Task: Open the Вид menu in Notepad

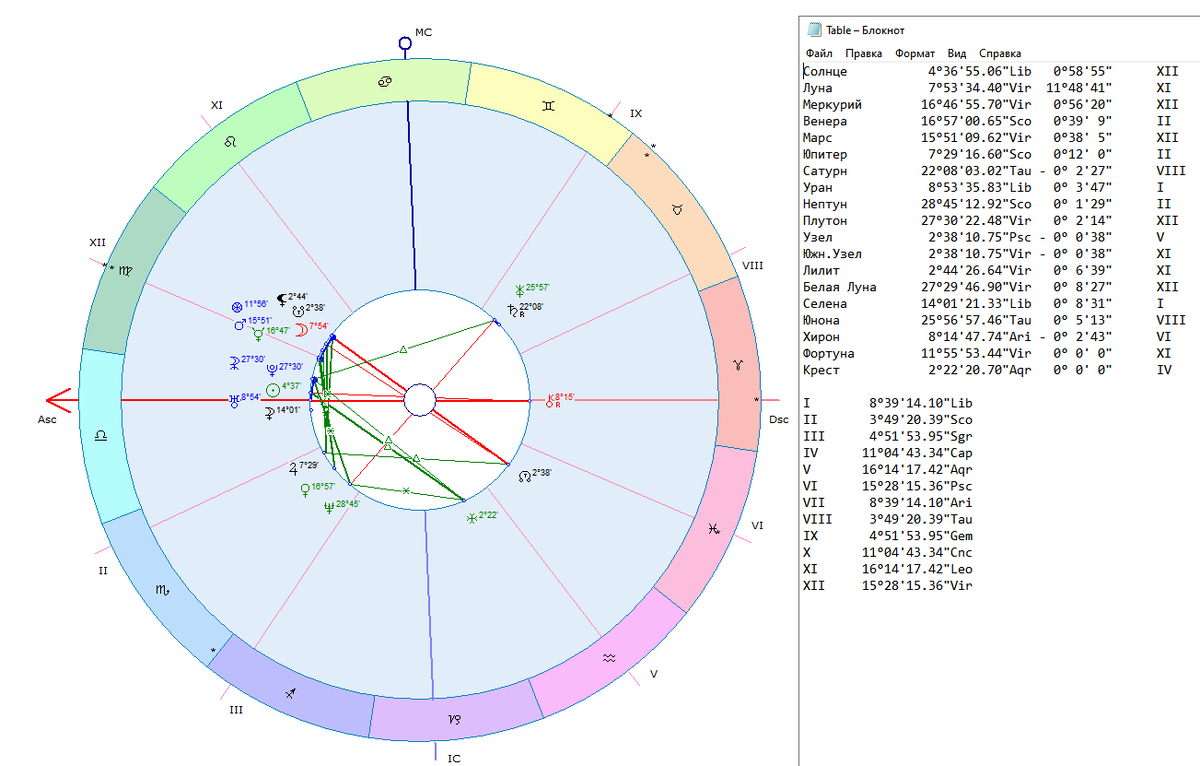Action: click(957, 53)
